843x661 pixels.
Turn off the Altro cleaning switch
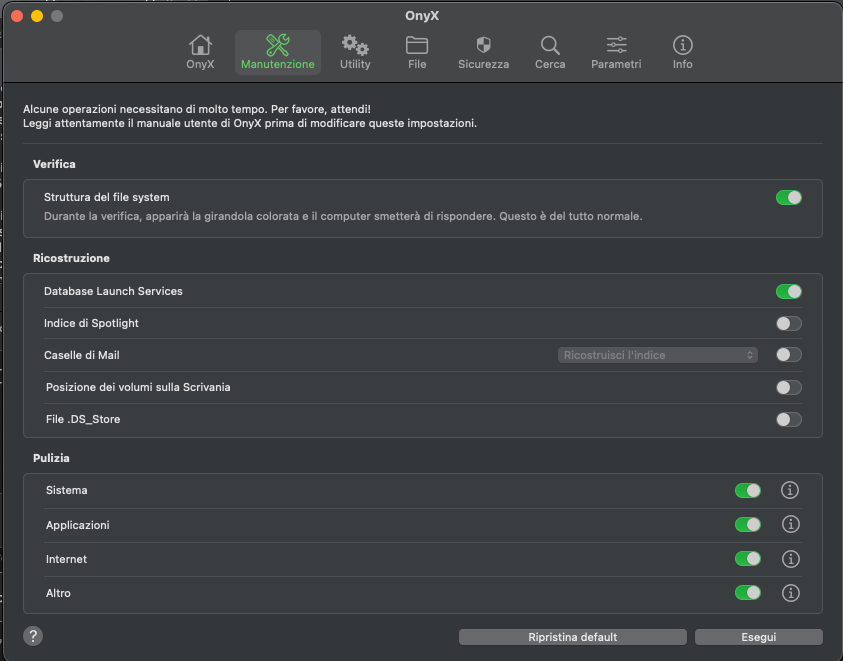click(747, 593)
